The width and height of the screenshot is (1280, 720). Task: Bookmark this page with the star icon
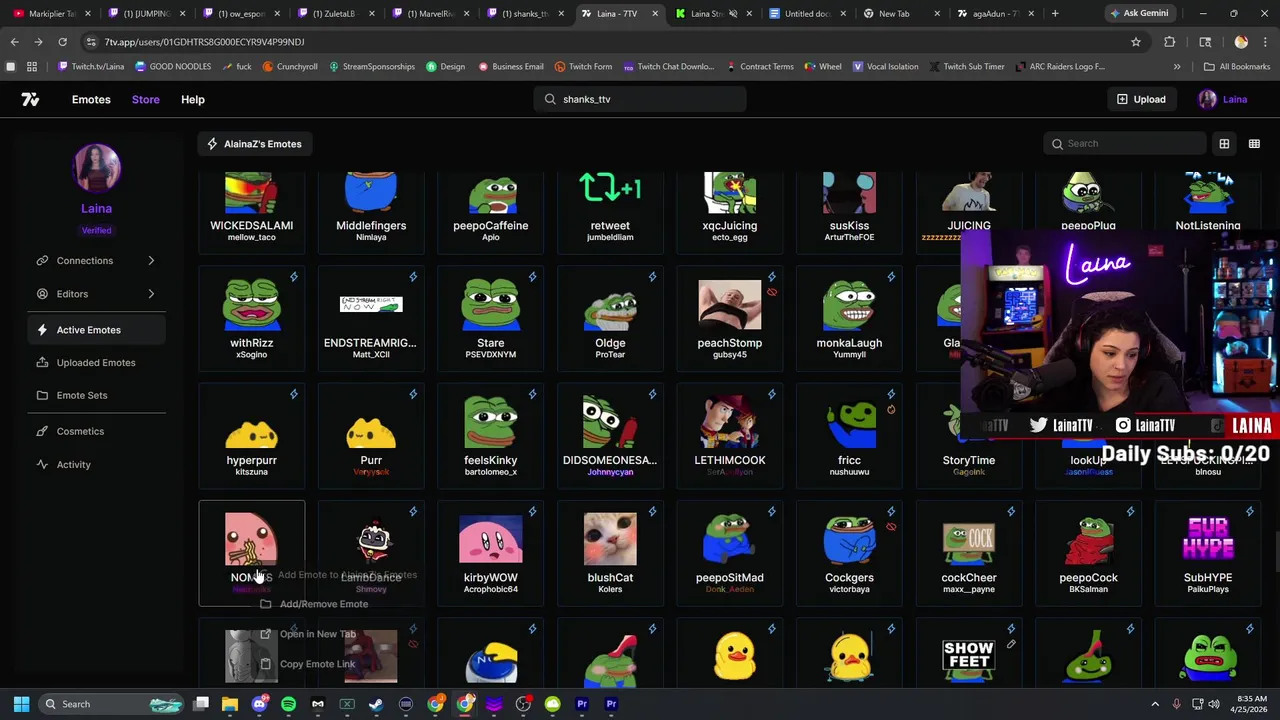point(1136,42)
